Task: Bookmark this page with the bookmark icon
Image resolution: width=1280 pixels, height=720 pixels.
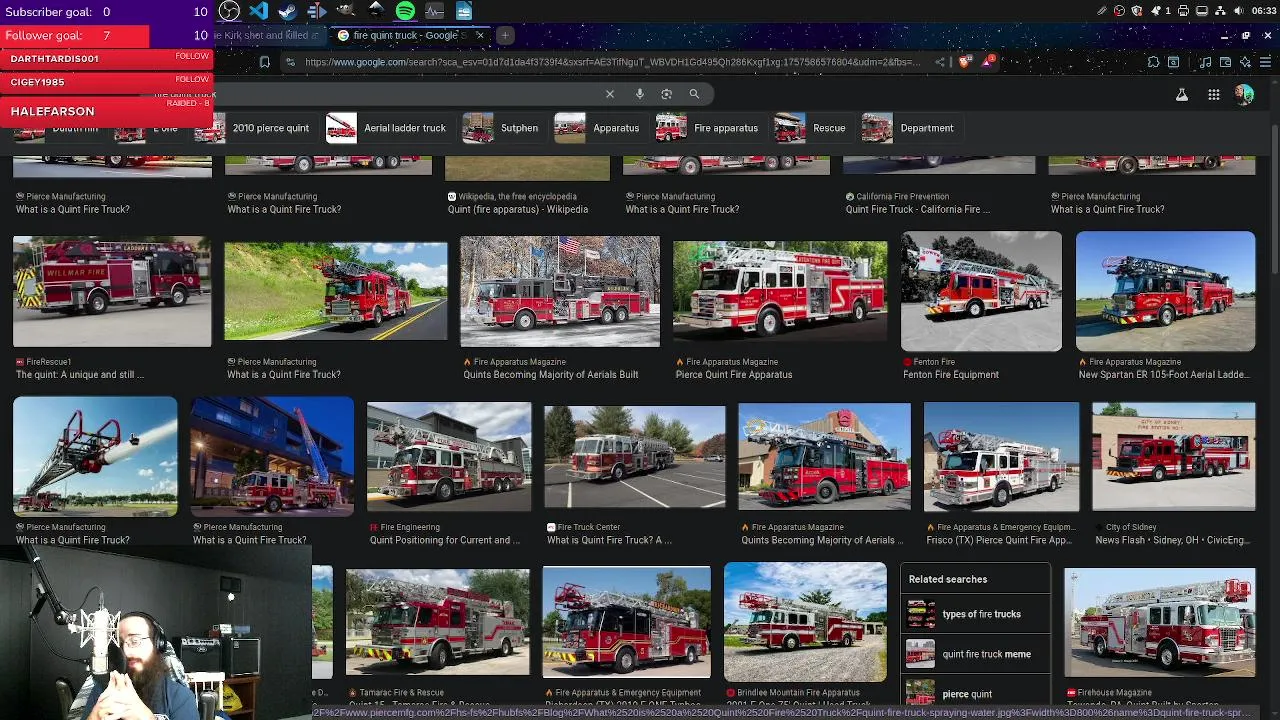Action: (x=264, y=62)
